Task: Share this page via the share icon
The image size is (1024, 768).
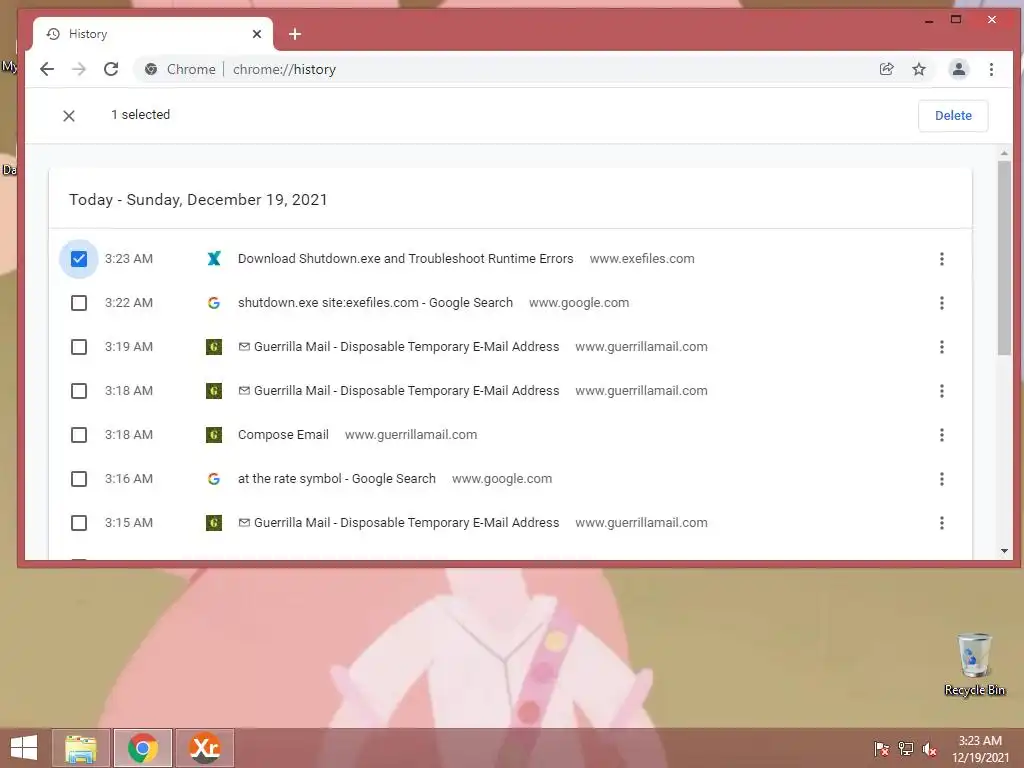Action: (x=886, y=69)
